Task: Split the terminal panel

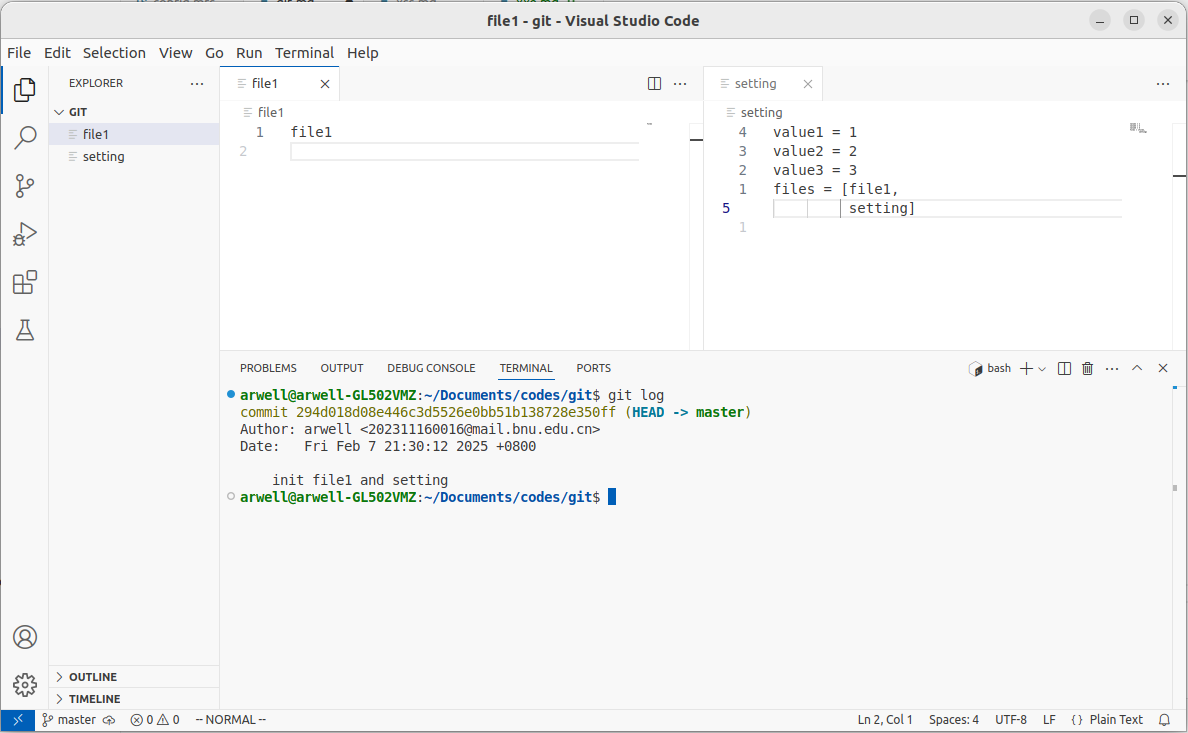Action: tap(1064, 368)
